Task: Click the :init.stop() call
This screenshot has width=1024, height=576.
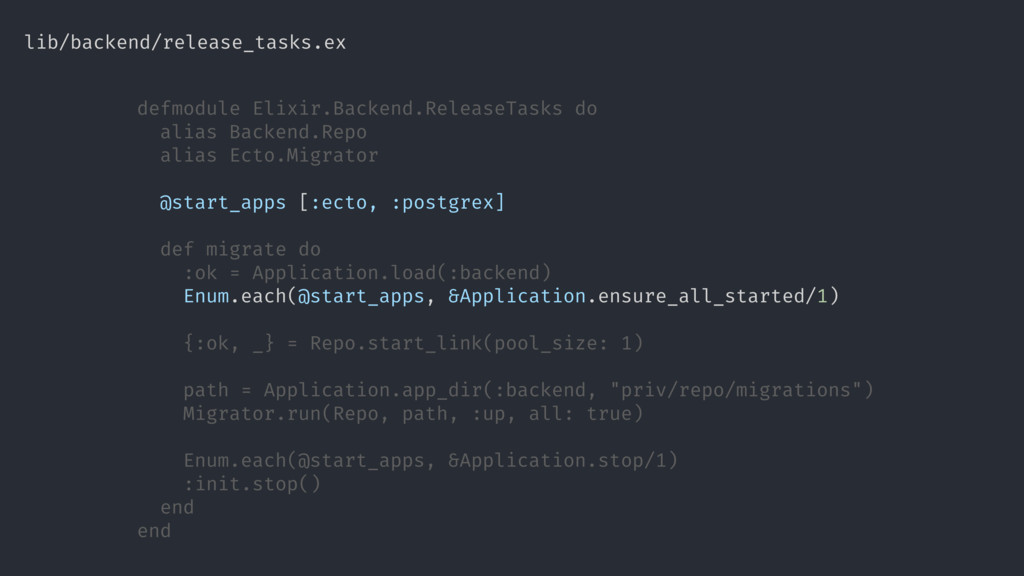Action: click(252, 485)
